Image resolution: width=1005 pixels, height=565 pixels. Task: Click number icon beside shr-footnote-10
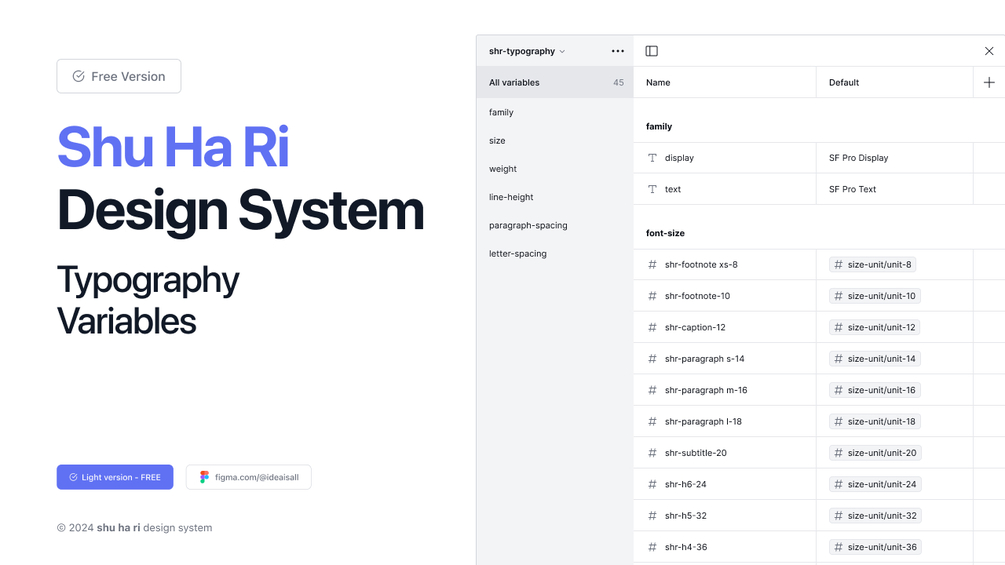[652, 296]
